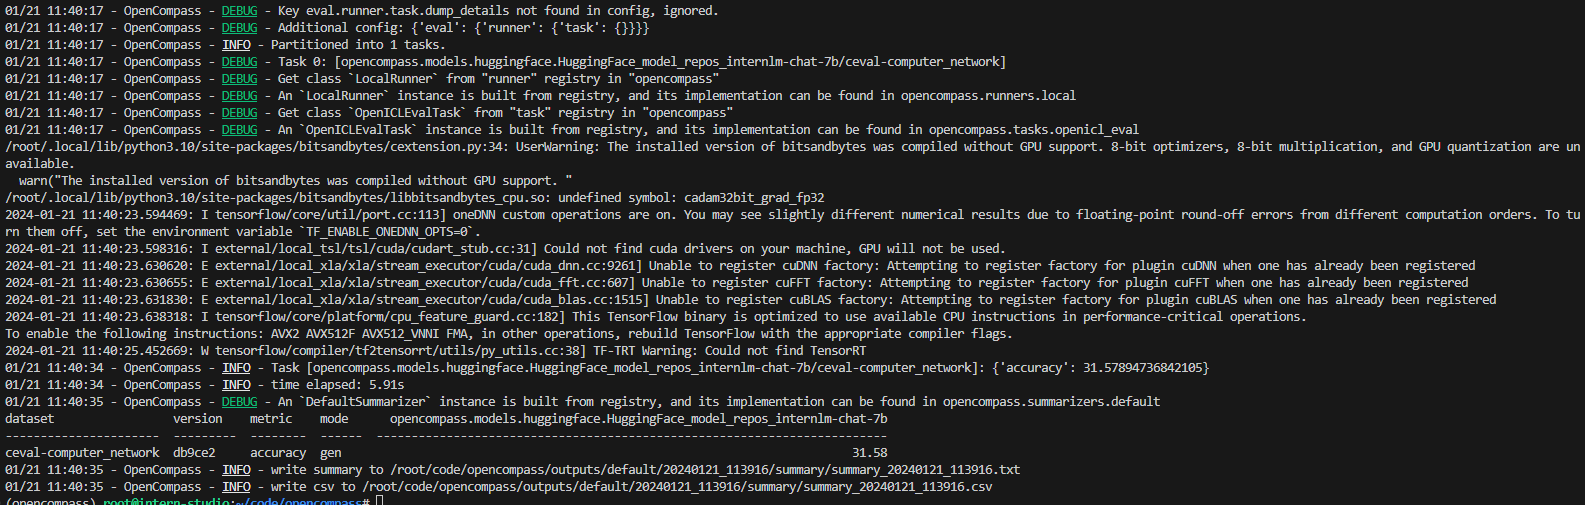Click the 'mode' column header in results table

point(334,419)
